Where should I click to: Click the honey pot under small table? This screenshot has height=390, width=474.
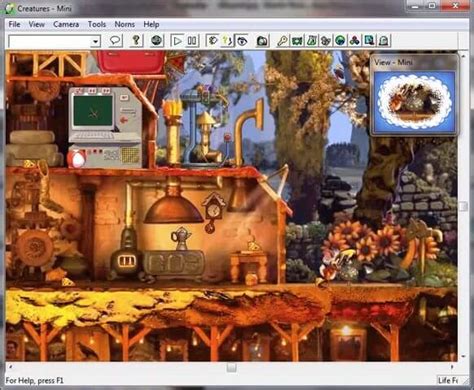coord(251,279)
